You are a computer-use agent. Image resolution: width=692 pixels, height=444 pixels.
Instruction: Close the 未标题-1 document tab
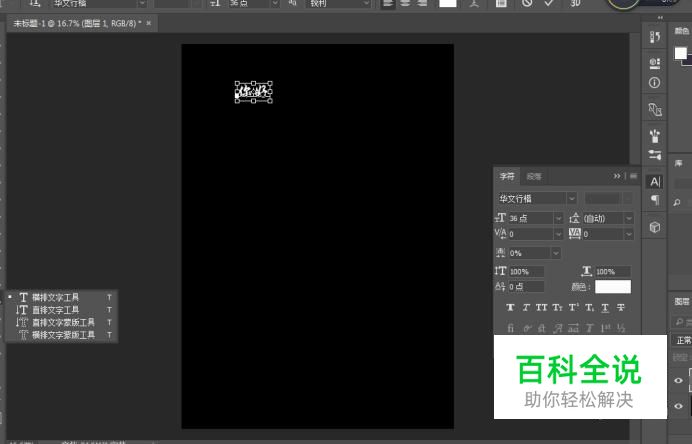tap(149, 23)
